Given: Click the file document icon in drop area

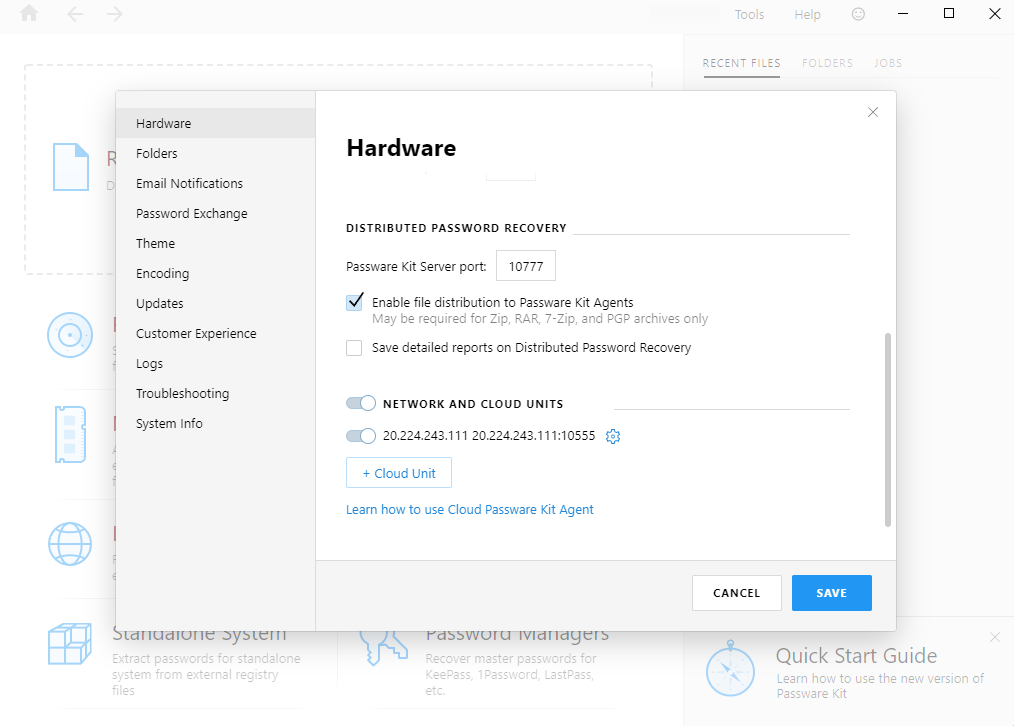Looking at the screenshot, I should [70, 167].
